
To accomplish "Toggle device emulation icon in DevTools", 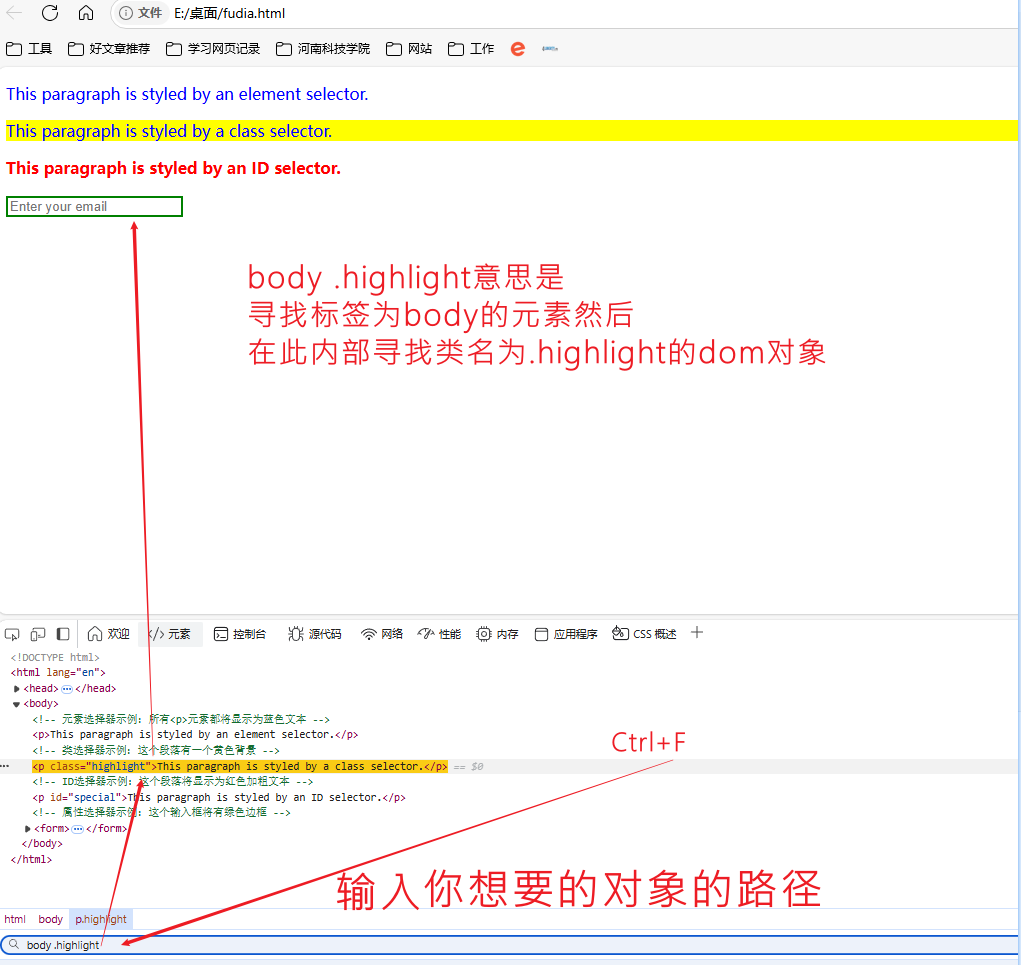I will [x=38, y=634].
